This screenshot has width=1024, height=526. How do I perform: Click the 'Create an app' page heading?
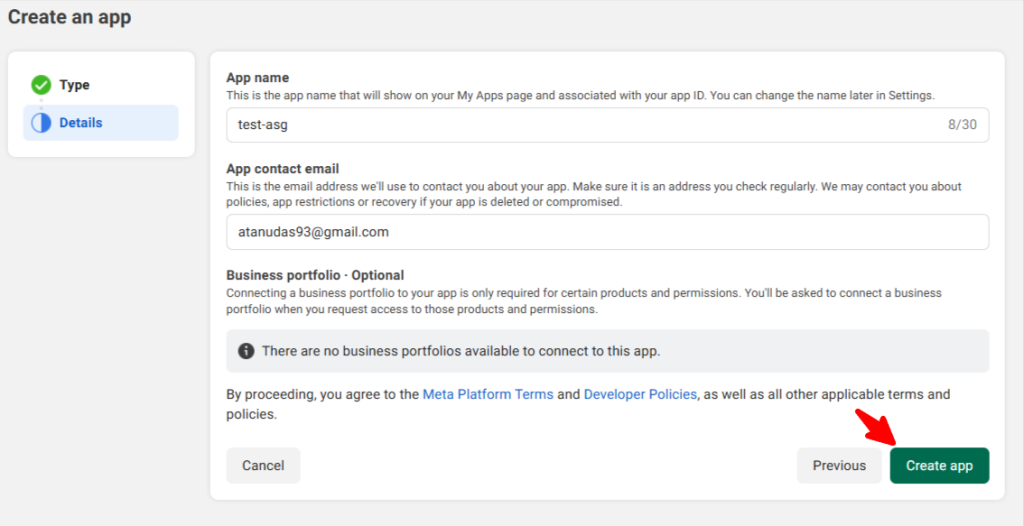(x=70, y=17)
